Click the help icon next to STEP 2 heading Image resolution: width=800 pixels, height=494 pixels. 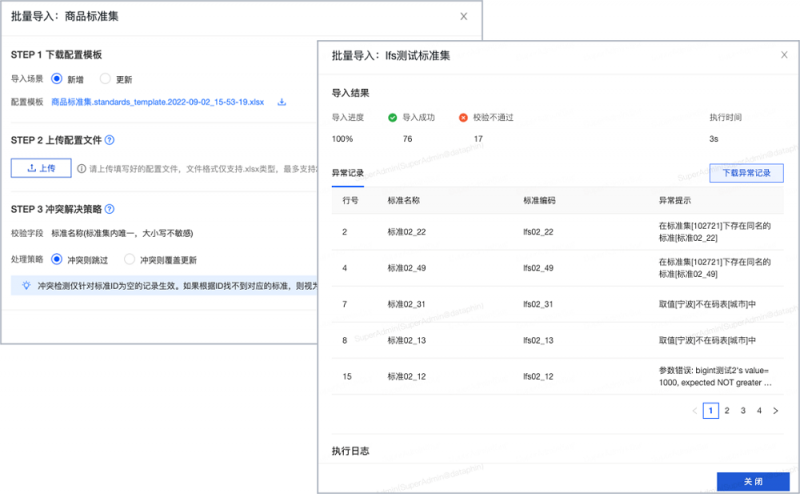(109, 141)
